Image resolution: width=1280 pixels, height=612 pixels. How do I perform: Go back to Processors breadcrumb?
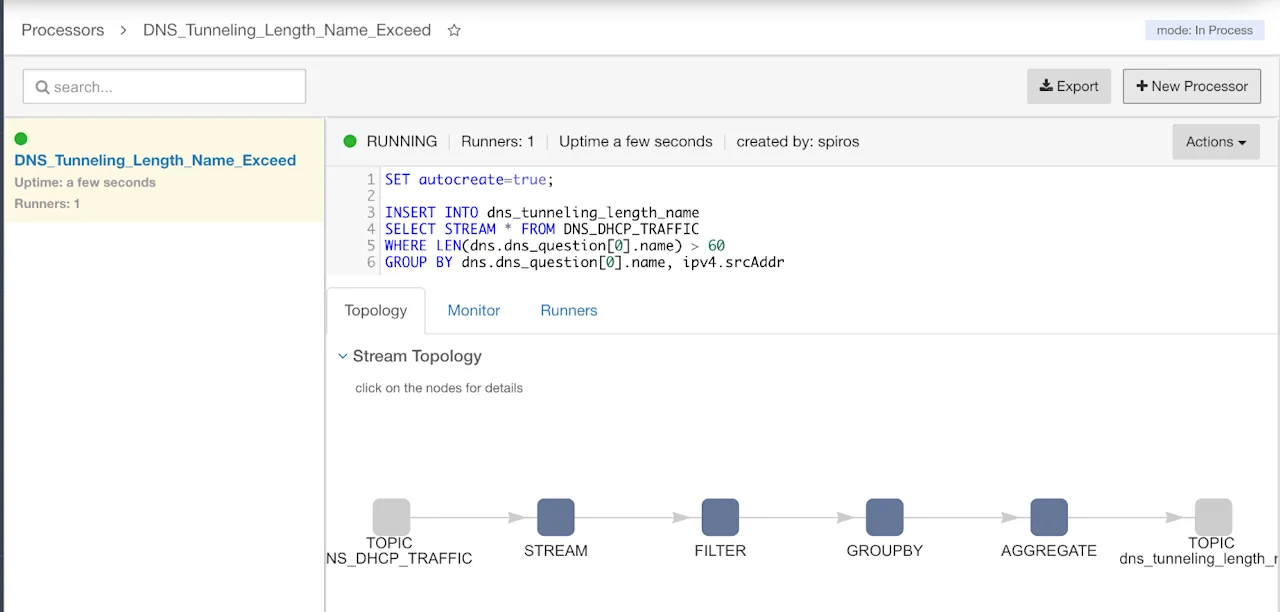tap(63, 30)
